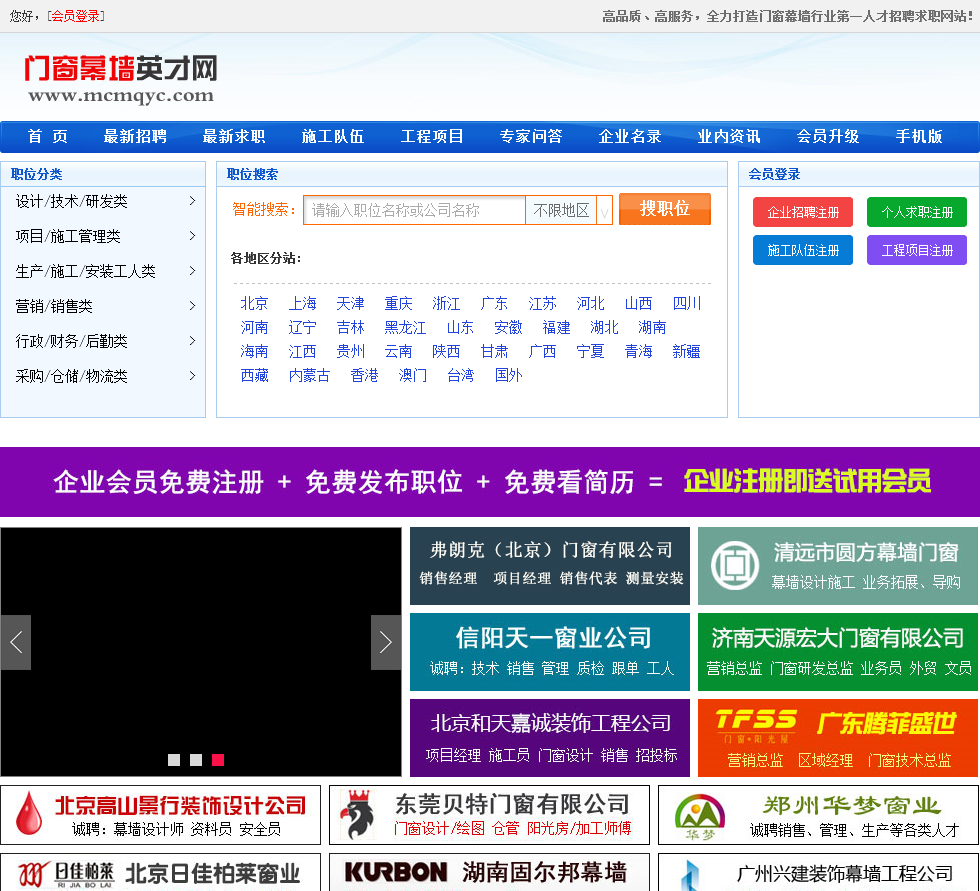The width and height of the screenshot is (980, 891).
Task: Open 会员升级 navigation item
Action: click(828, 136)
